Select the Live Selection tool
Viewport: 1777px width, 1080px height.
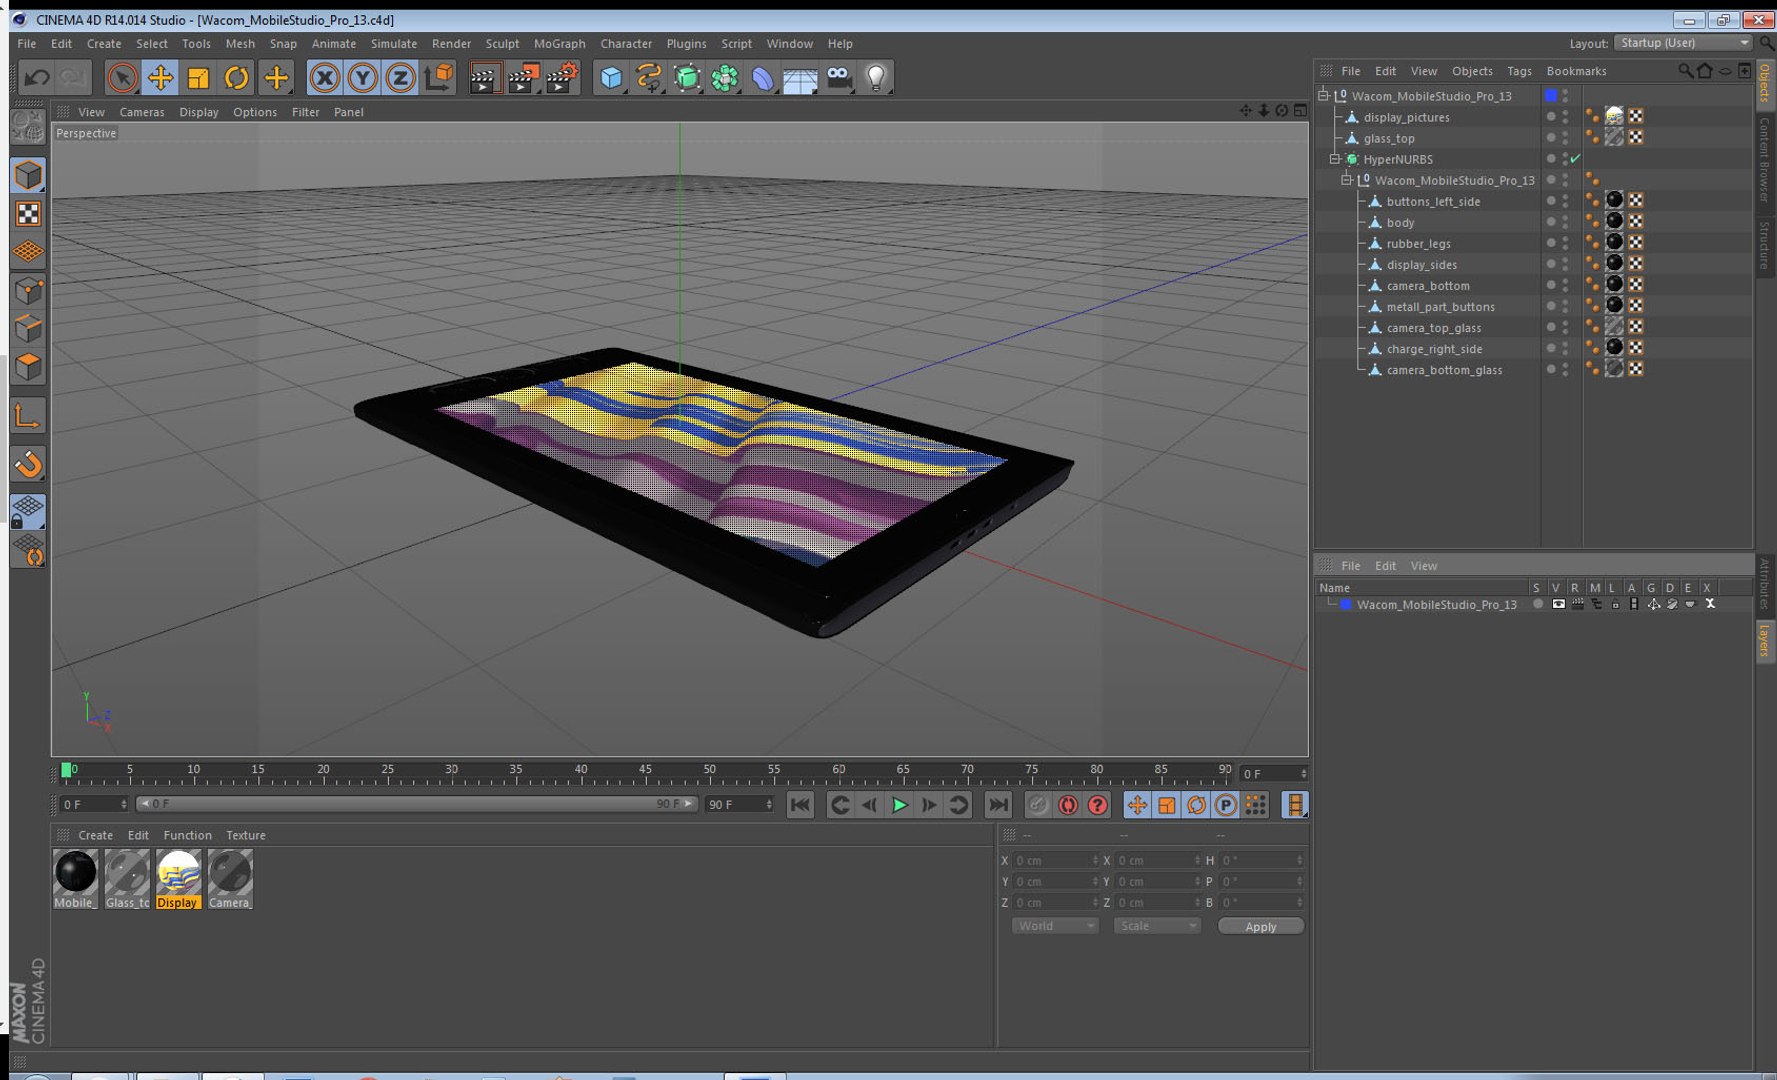pos(122,77)
